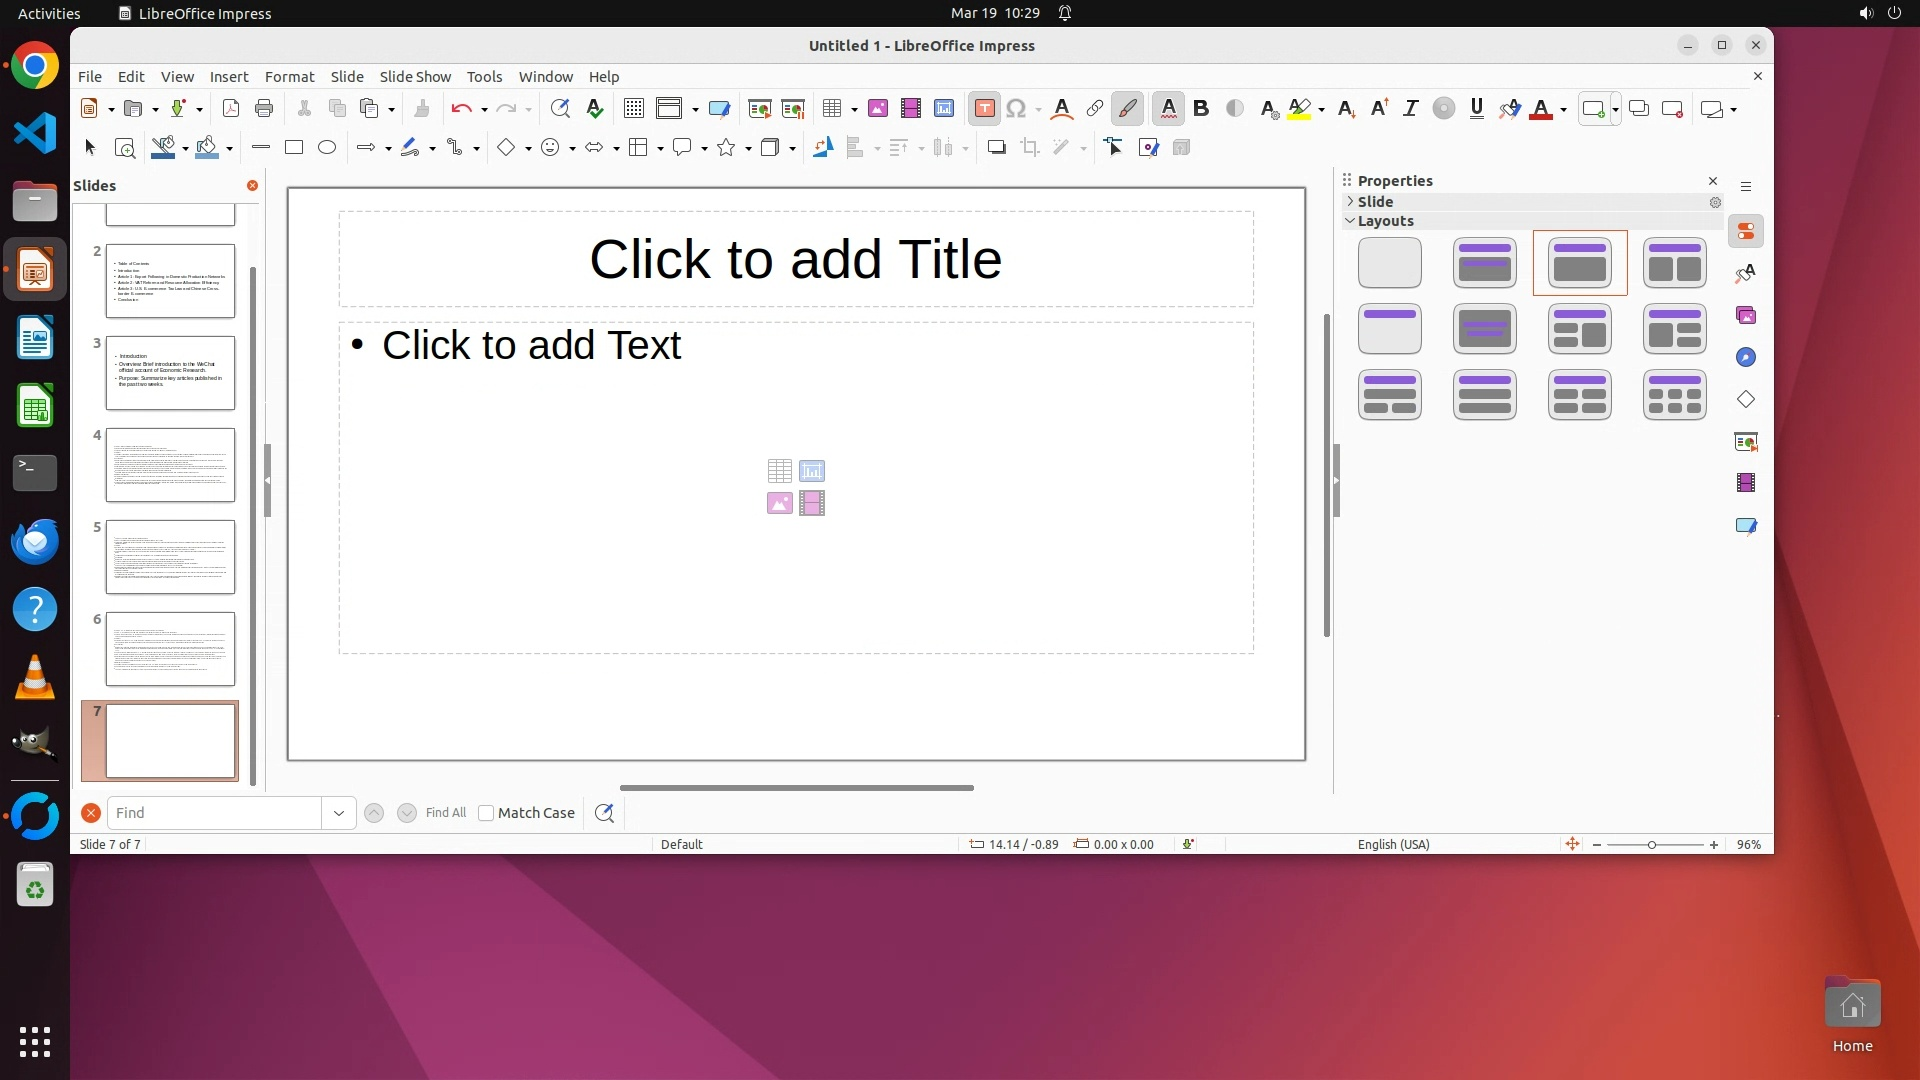Viewport: 1920px width, 1080px height.
Task: Click the Bold formatting icon
Action: point(1201,109)
